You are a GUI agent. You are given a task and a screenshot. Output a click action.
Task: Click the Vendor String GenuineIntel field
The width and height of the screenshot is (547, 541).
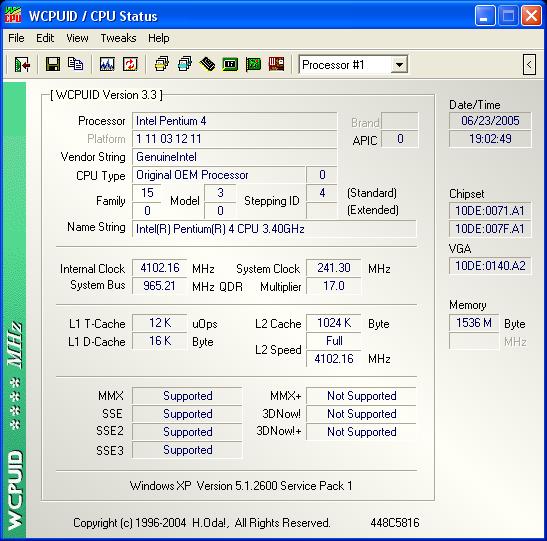coord(234,157)
